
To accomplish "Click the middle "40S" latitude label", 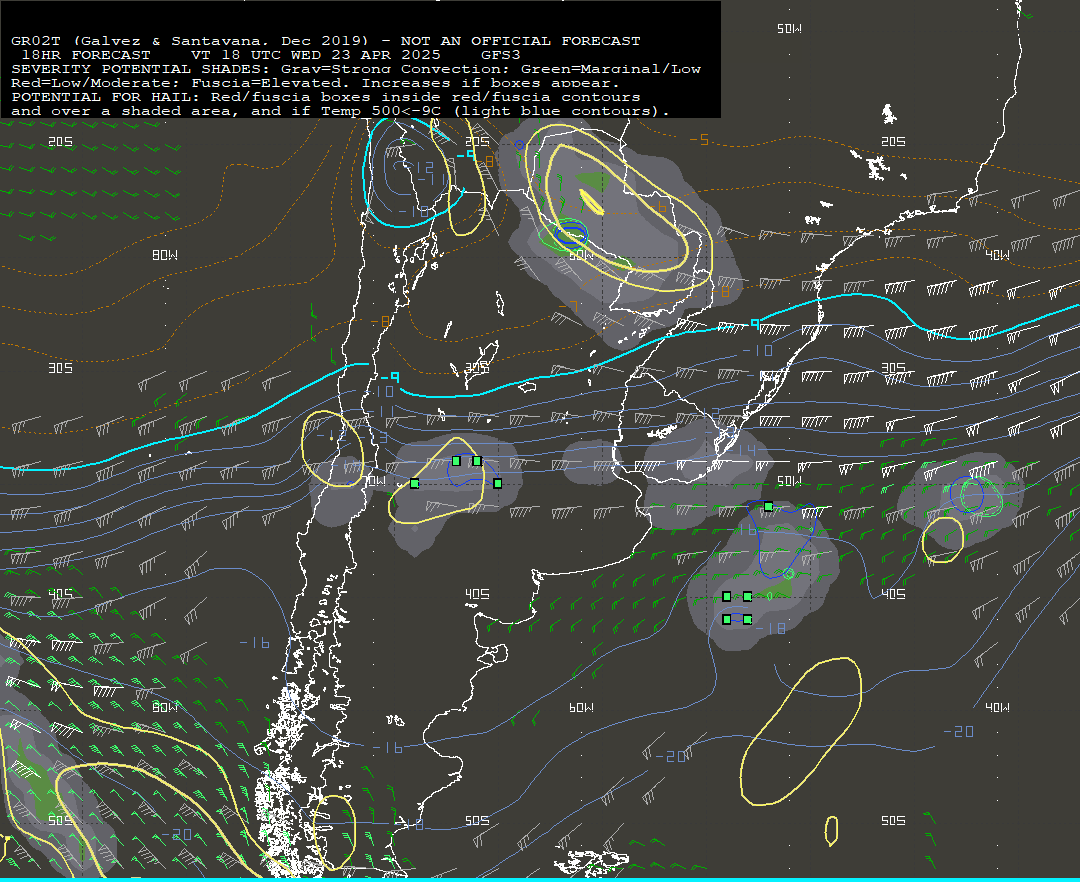I will [477, 594].
